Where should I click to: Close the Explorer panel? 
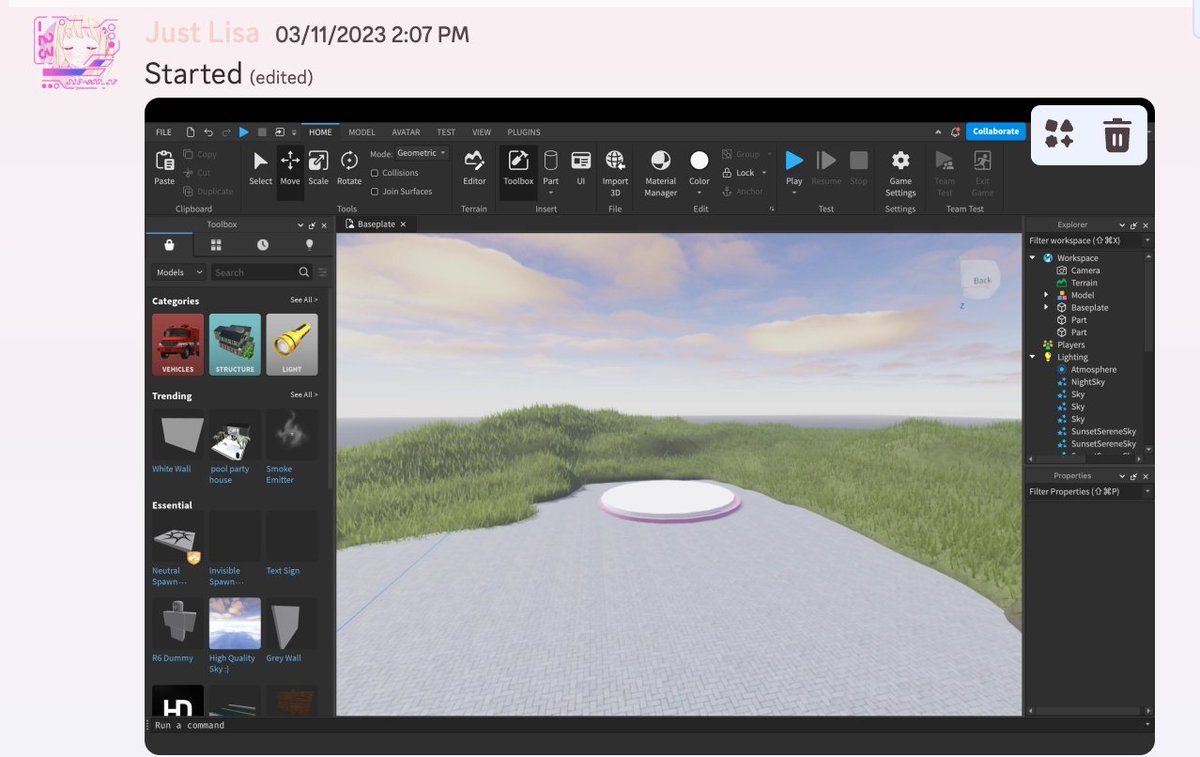[x=1147, y=225]
